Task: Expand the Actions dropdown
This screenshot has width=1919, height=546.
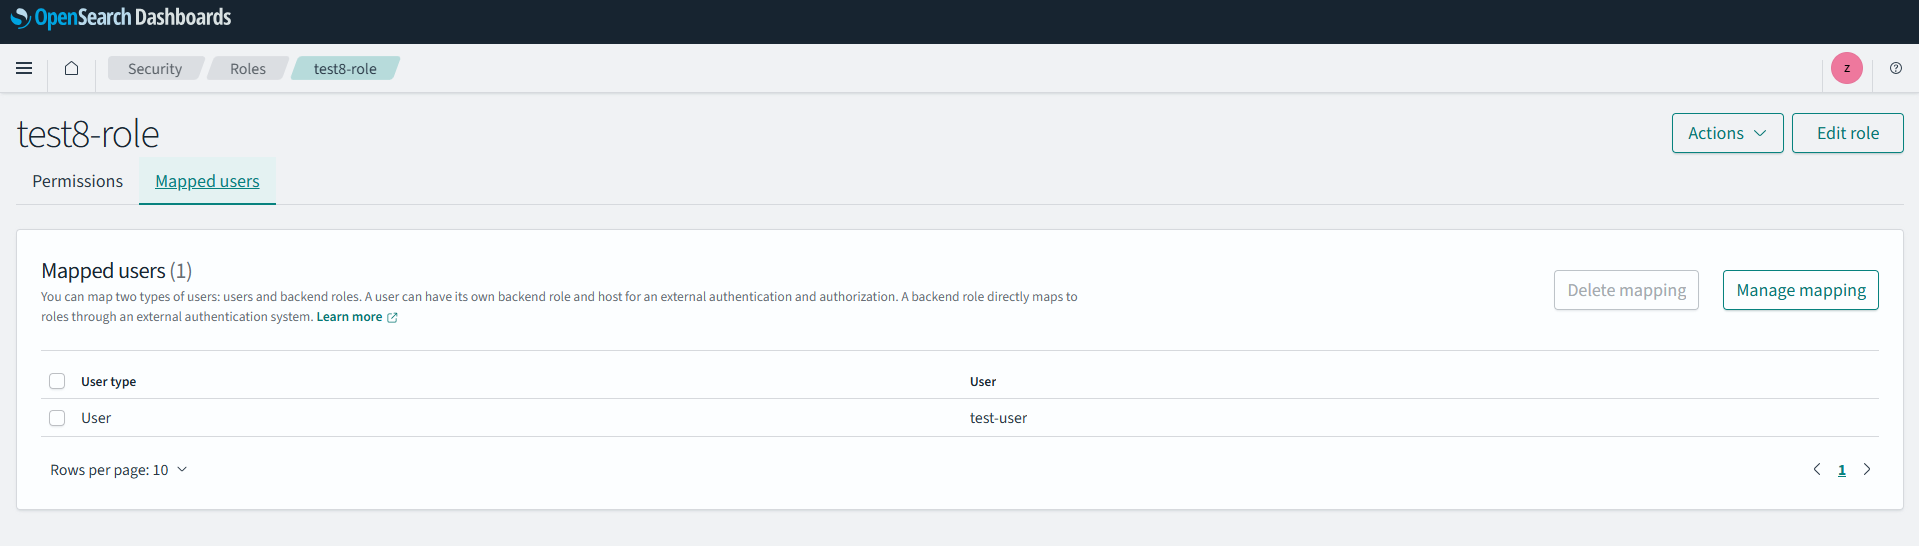Action: click(1727, 133)
